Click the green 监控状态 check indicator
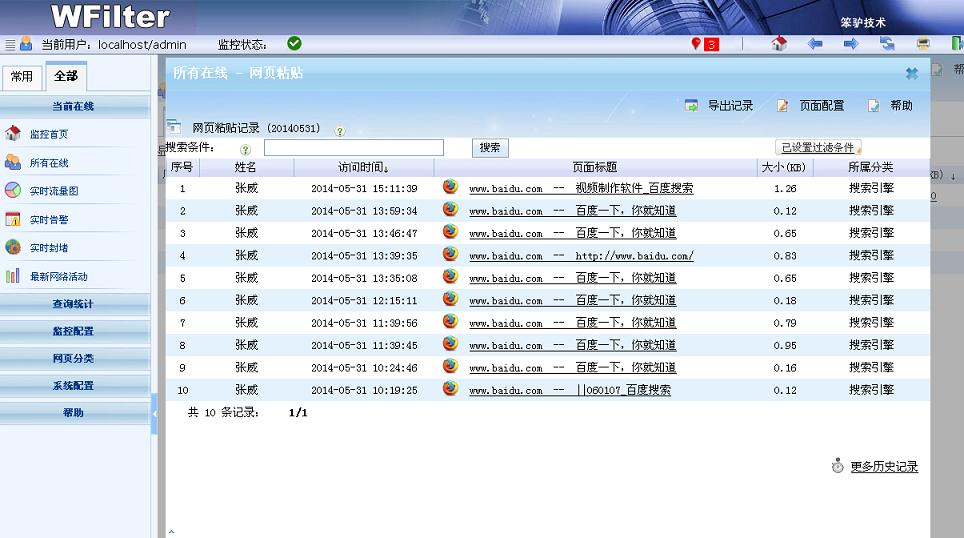 (x=294, y=44)
